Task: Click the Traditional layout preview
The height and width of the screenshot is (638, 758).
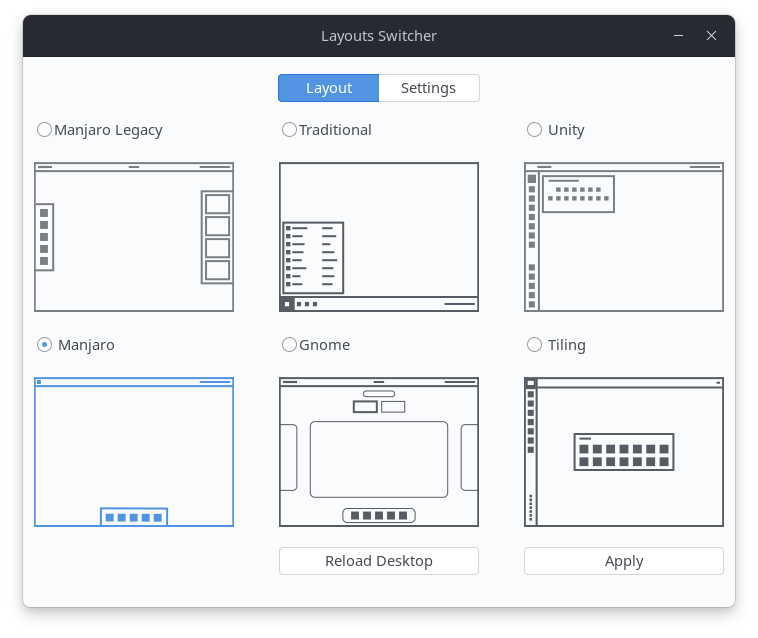Action: (379, 237)
